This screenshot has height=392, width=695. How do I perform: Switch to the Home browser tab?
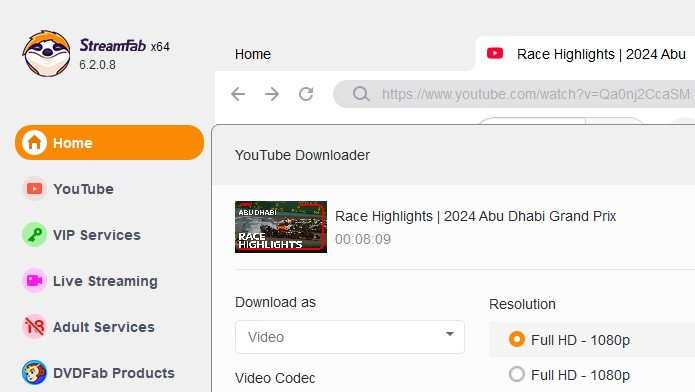tap(253, 54)
